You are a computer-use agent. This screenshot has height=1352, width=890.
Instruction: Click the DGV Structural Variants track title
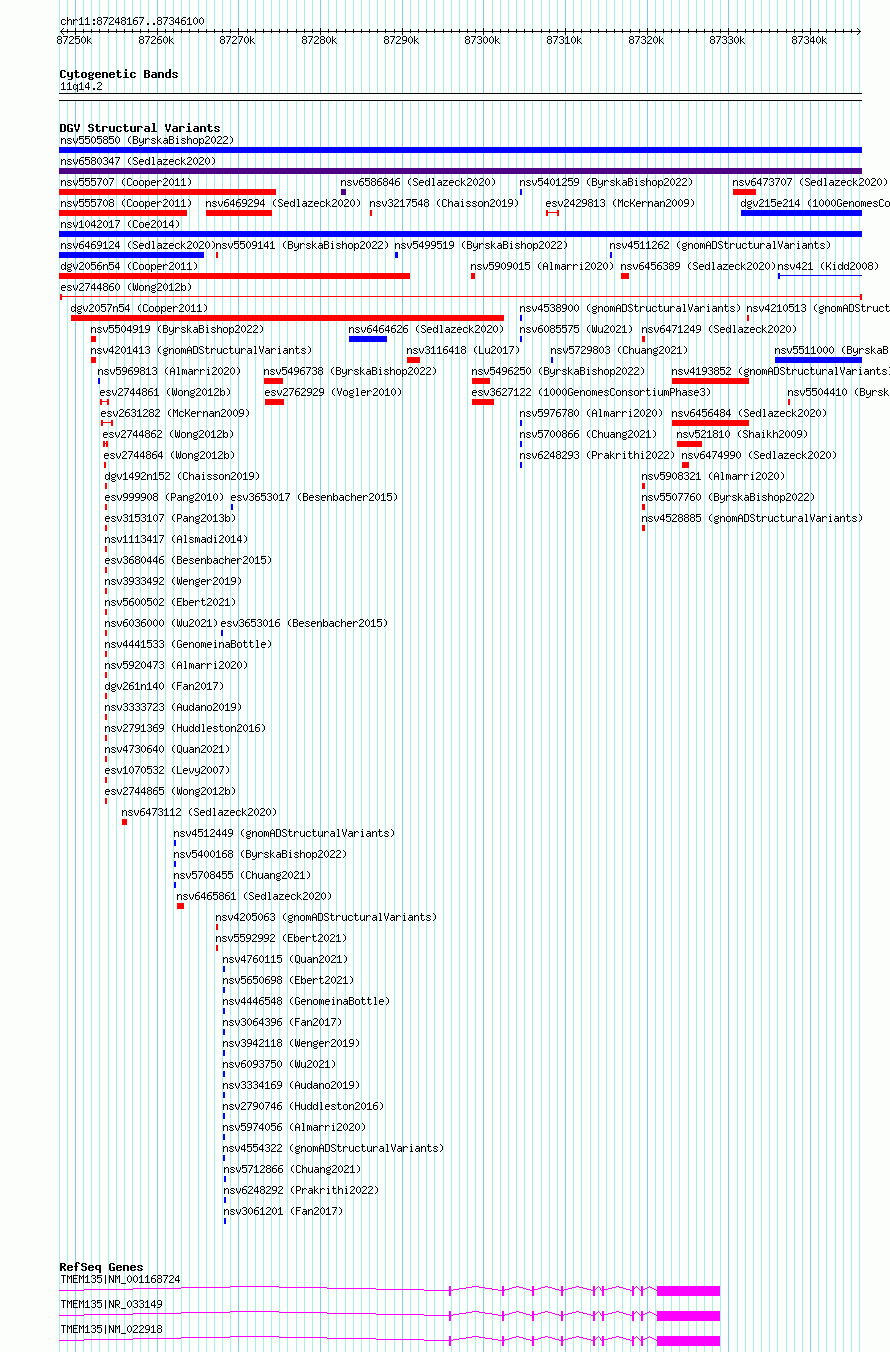click(140, 128)
